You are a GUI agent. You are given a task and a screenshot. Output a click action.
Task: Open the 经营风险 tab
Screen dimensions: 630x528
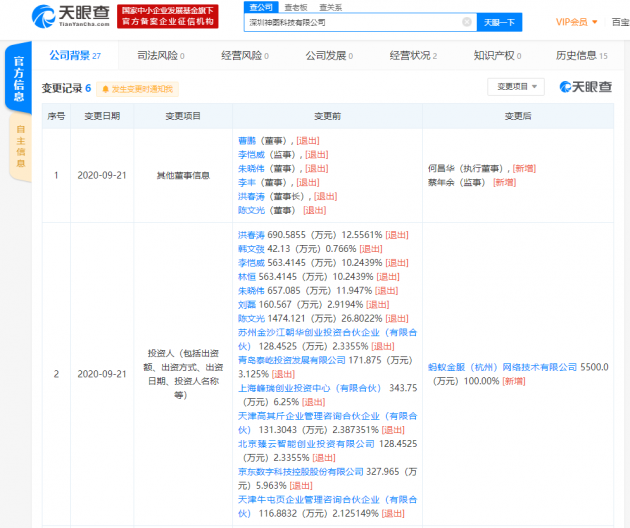click(x=245, y=55)
